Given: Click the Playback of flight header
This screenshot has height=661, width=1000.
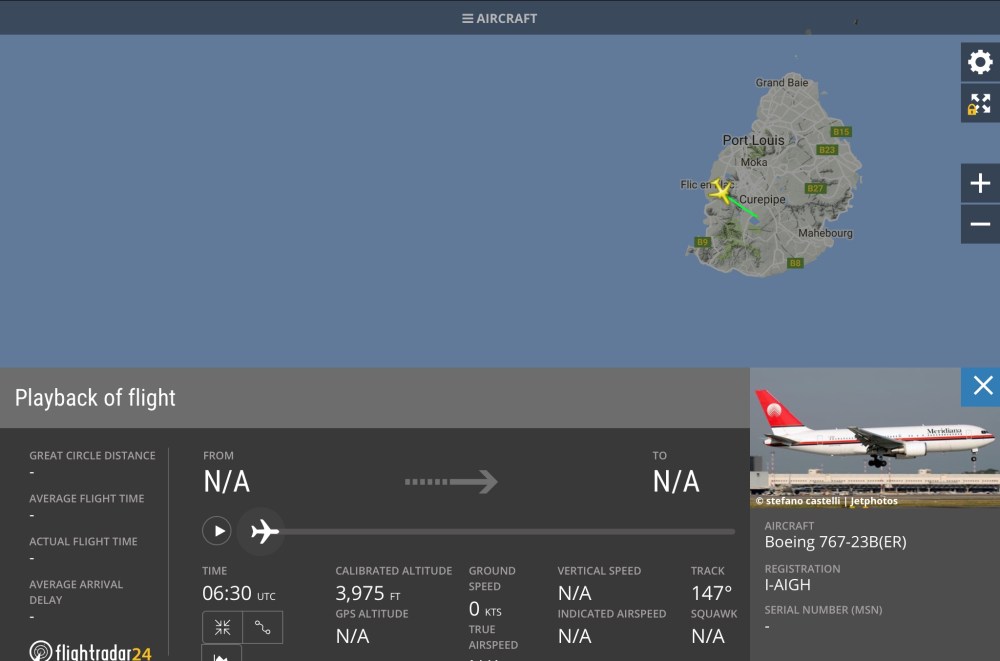Looking at the screenshot, I should 95,398.
